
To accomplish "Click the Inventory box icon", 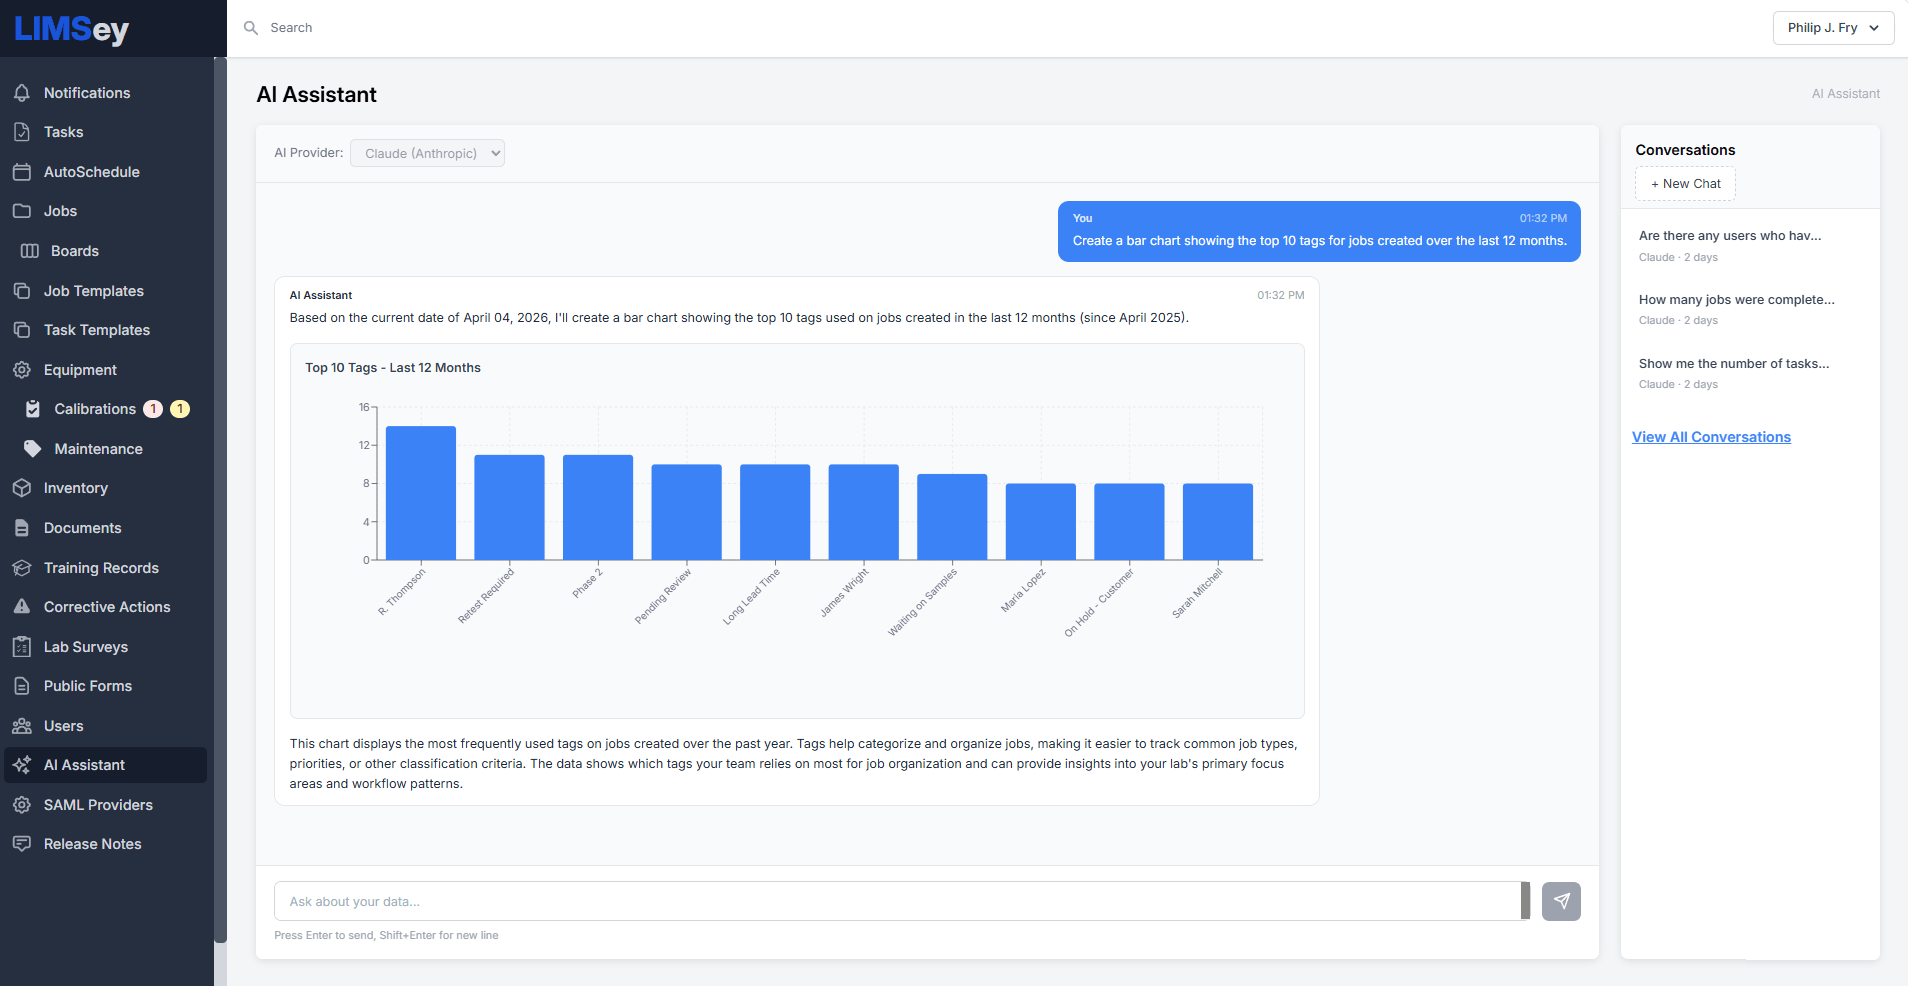I will (x=22, y=488).
